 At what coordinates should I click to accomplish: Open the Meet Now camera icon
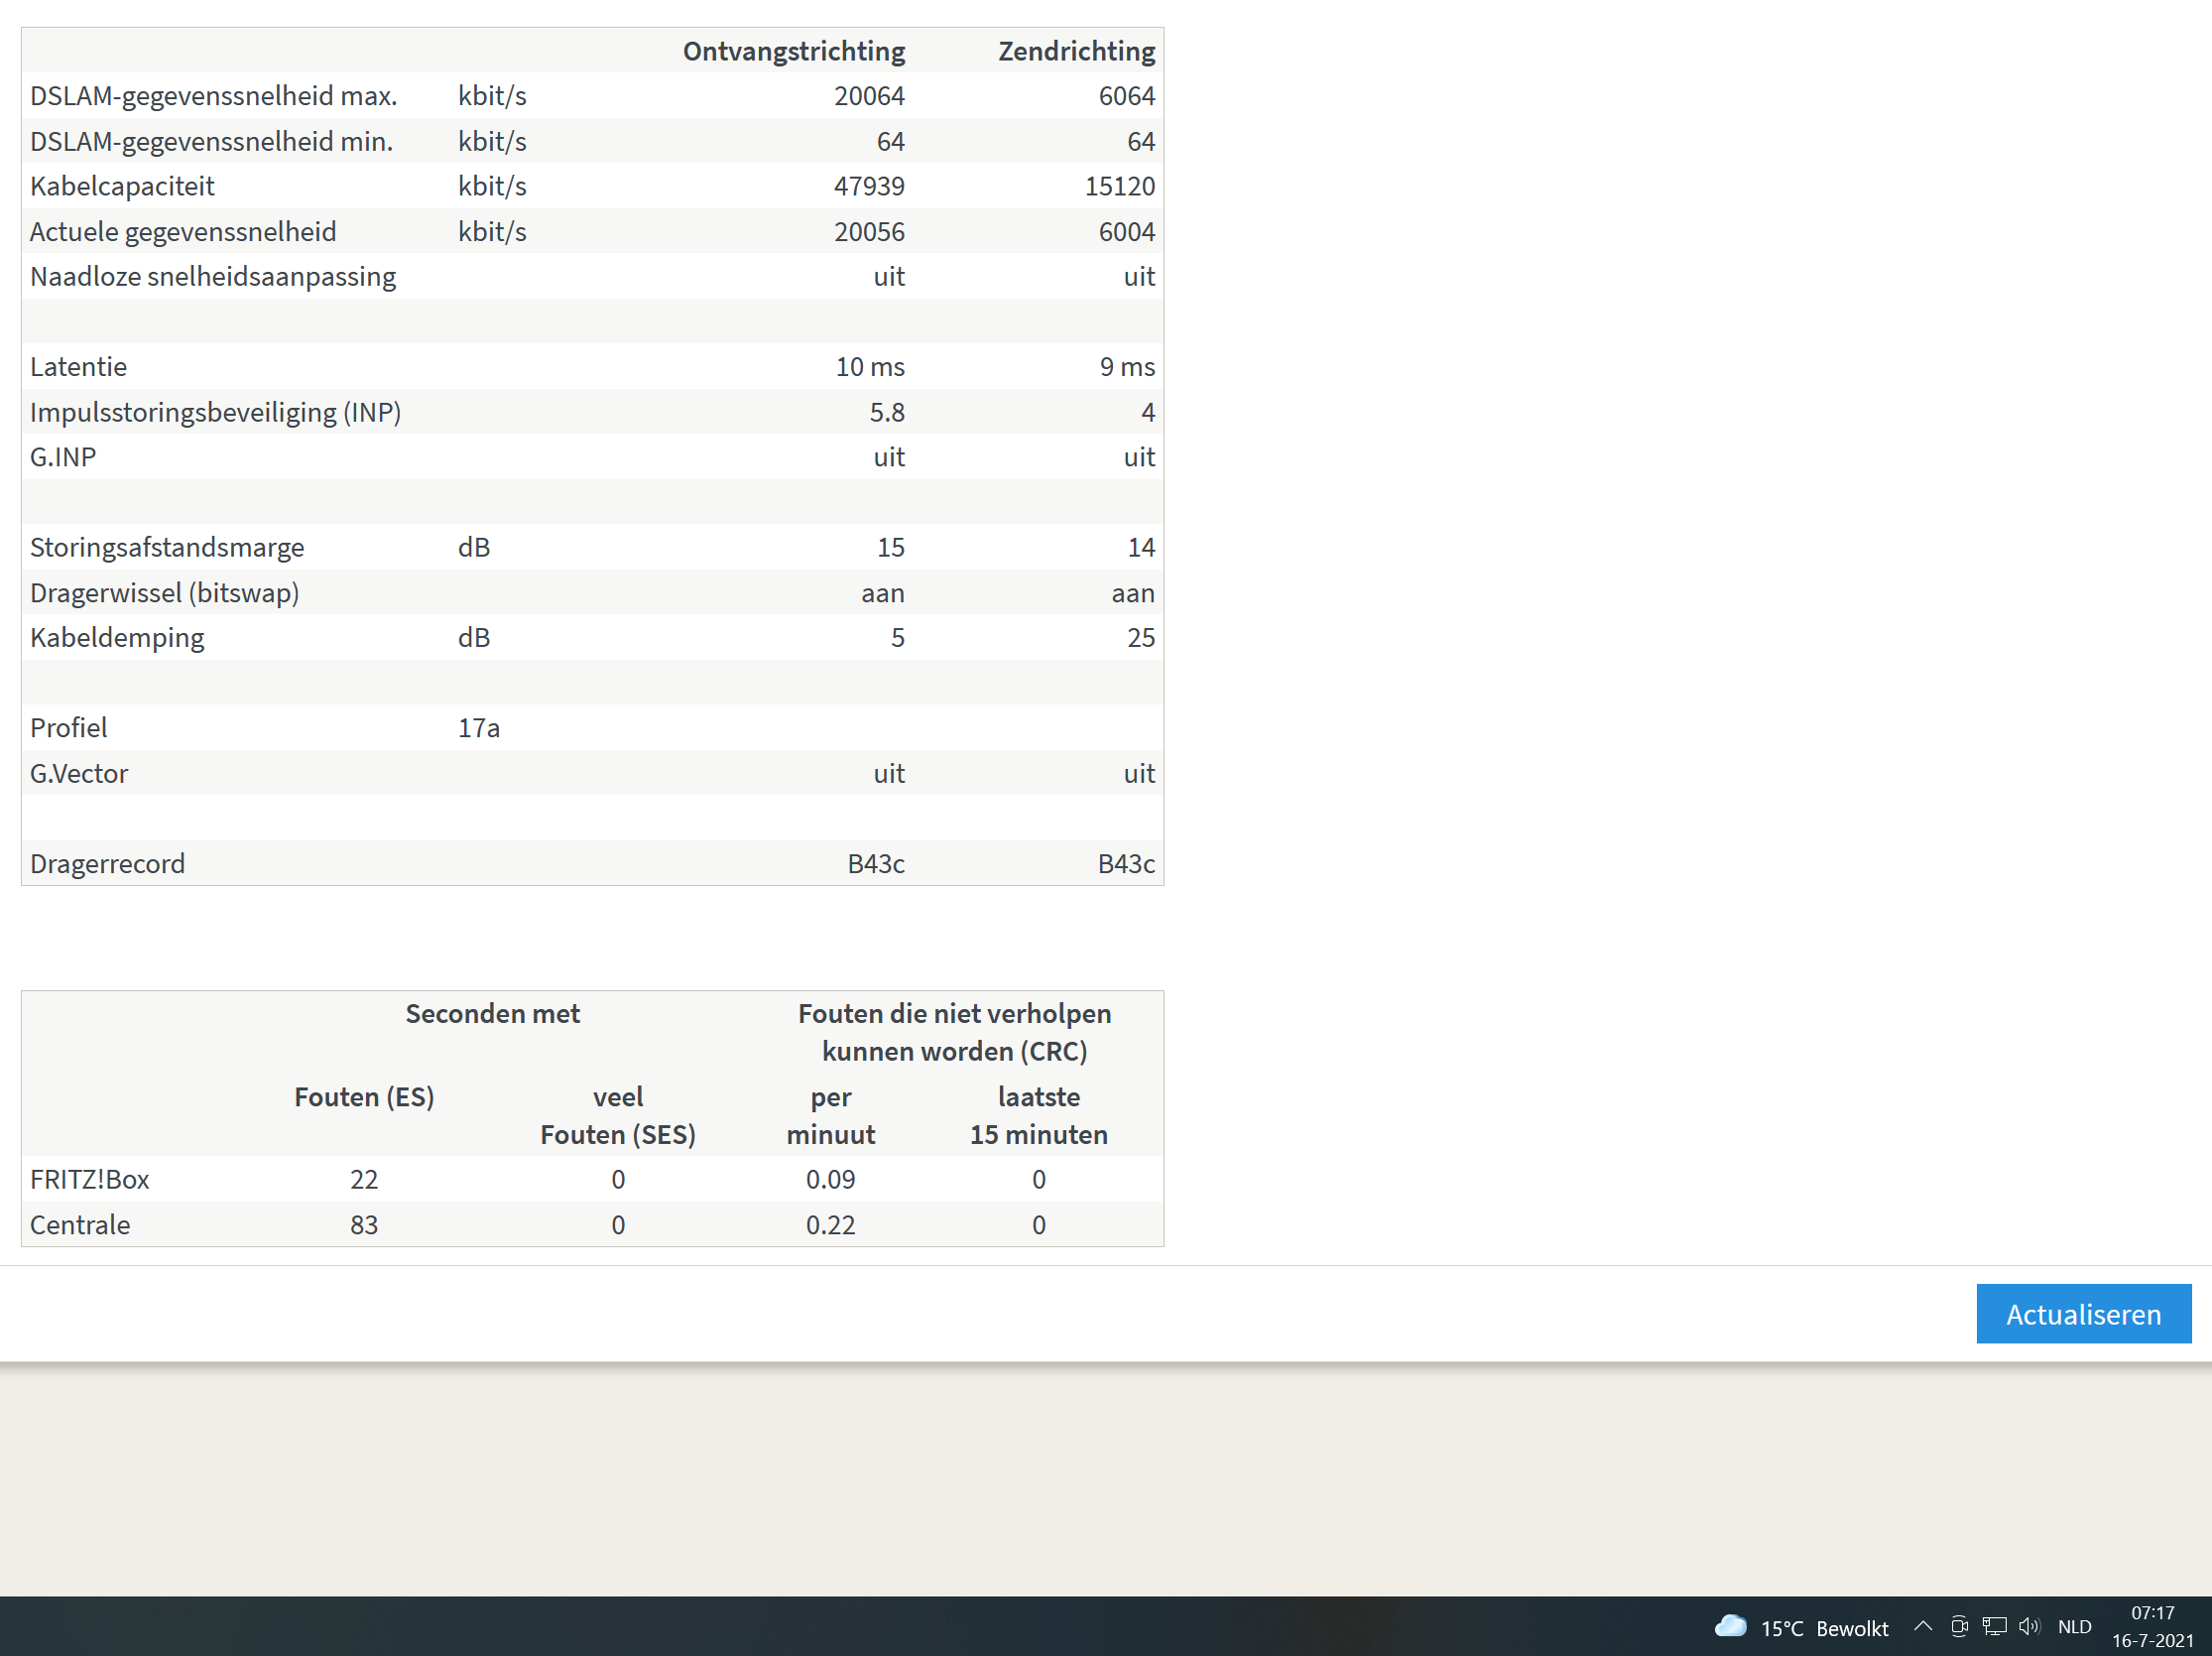pos(1959,1627)
